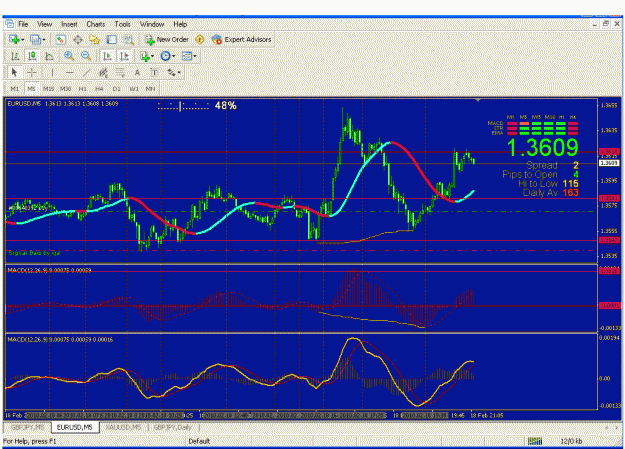
Task: Select the Fibonacci retracement tool
Action: (120, 73)
